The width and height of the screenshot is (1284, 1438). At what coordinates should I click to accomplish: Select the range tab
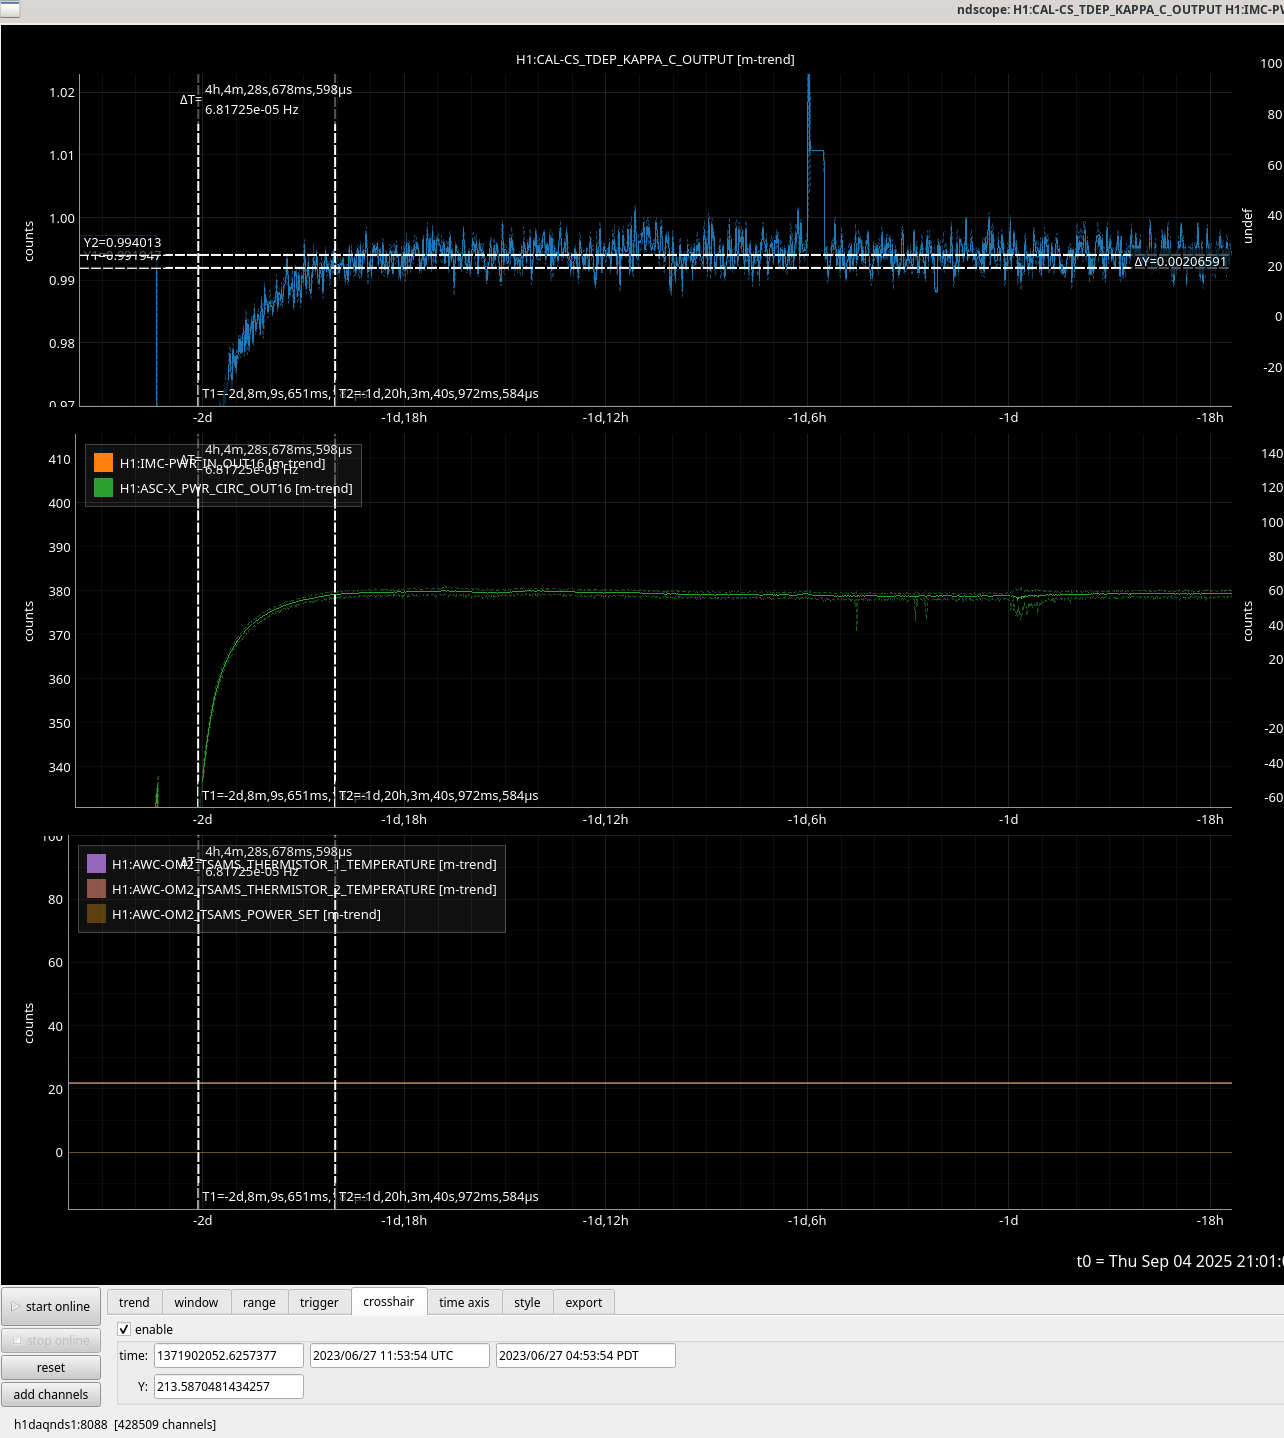pyautogui.click(x=259, y=1302)
